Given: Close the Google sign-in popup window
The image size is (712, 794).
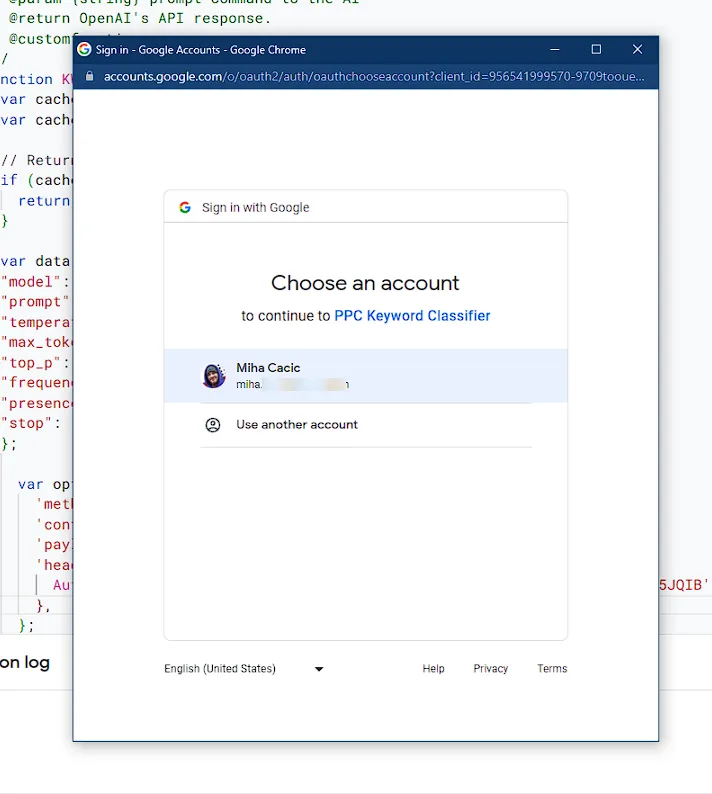Looking at the screenshot, I should tap(638, 49).
